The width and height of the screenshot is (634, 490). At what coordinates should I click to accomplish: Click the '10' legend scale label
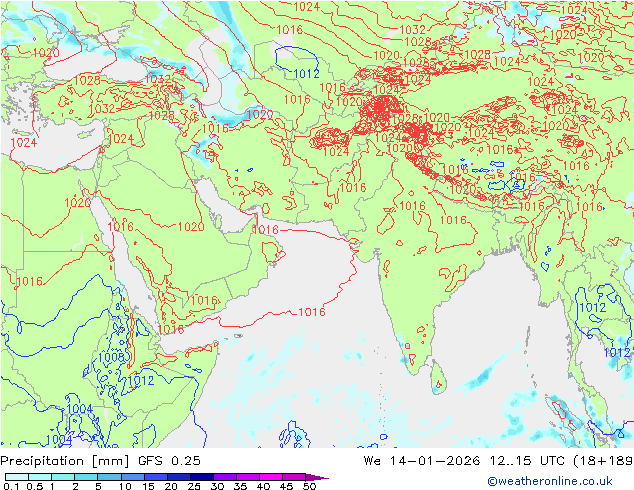125,486
